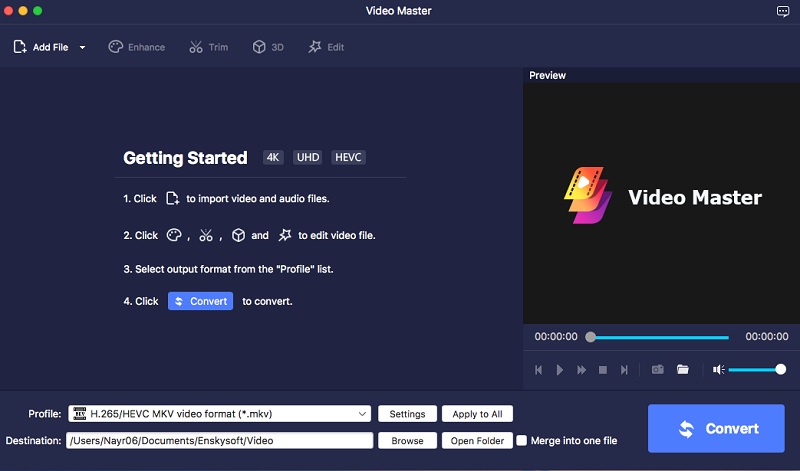The height and width of the screenshot is (471, 800).
Task: Click the UHD badge
Action: 308,157
